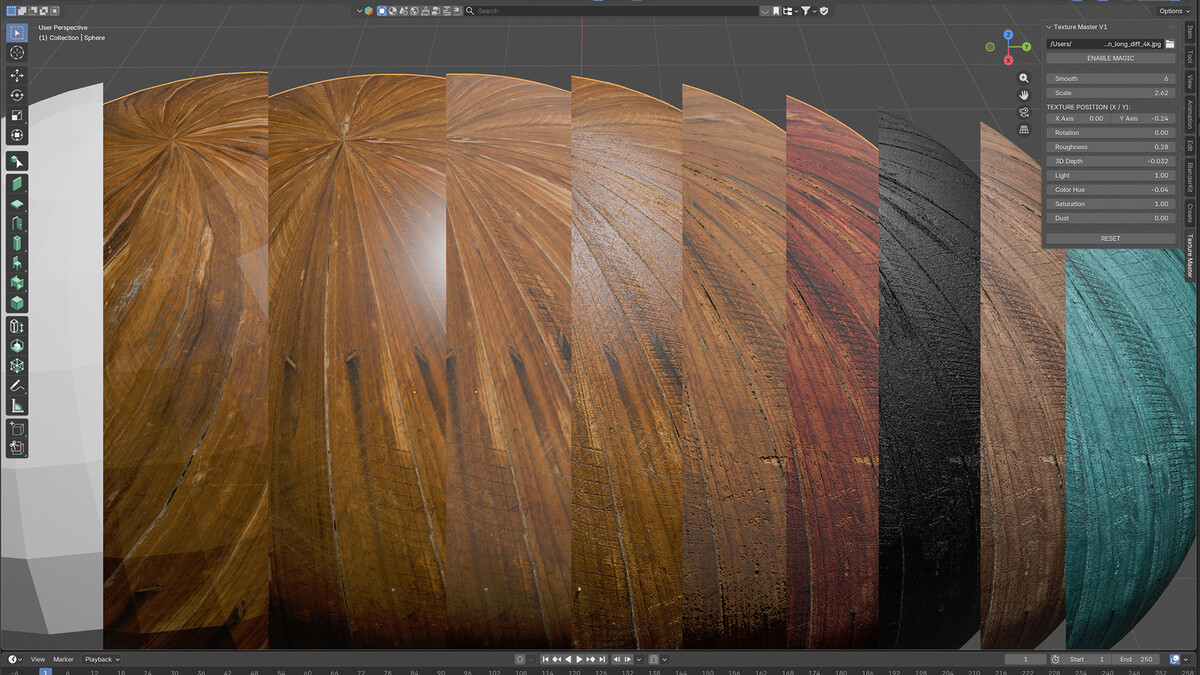The height and width of the screenshot is (675, 1200).
Task: Select the Smooth vertices tool with arrows
Action: (x=17, y=326)
